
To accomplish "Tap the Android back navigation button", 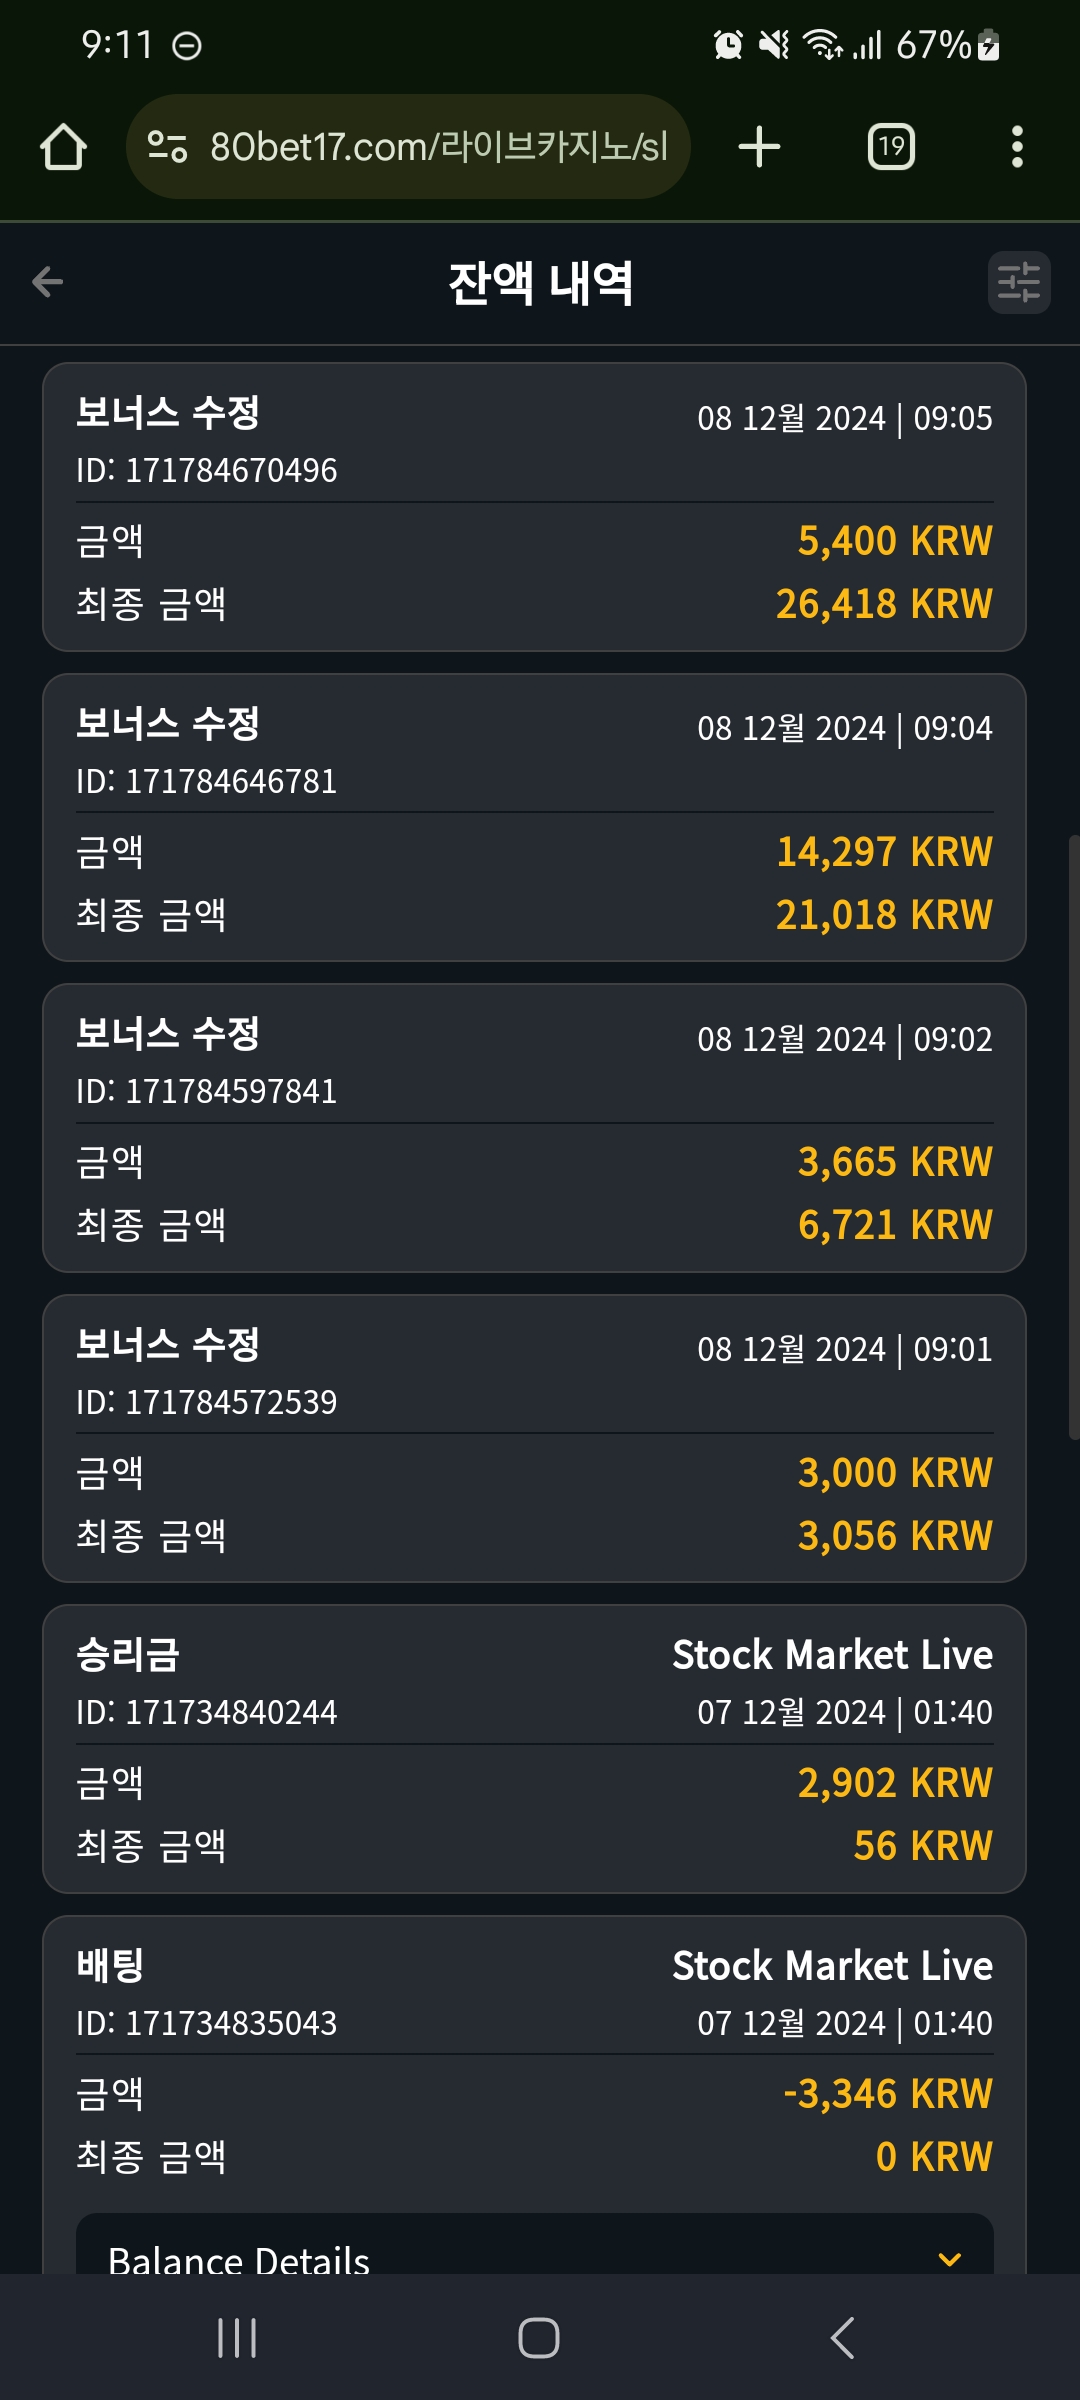I will [842, 2338].
